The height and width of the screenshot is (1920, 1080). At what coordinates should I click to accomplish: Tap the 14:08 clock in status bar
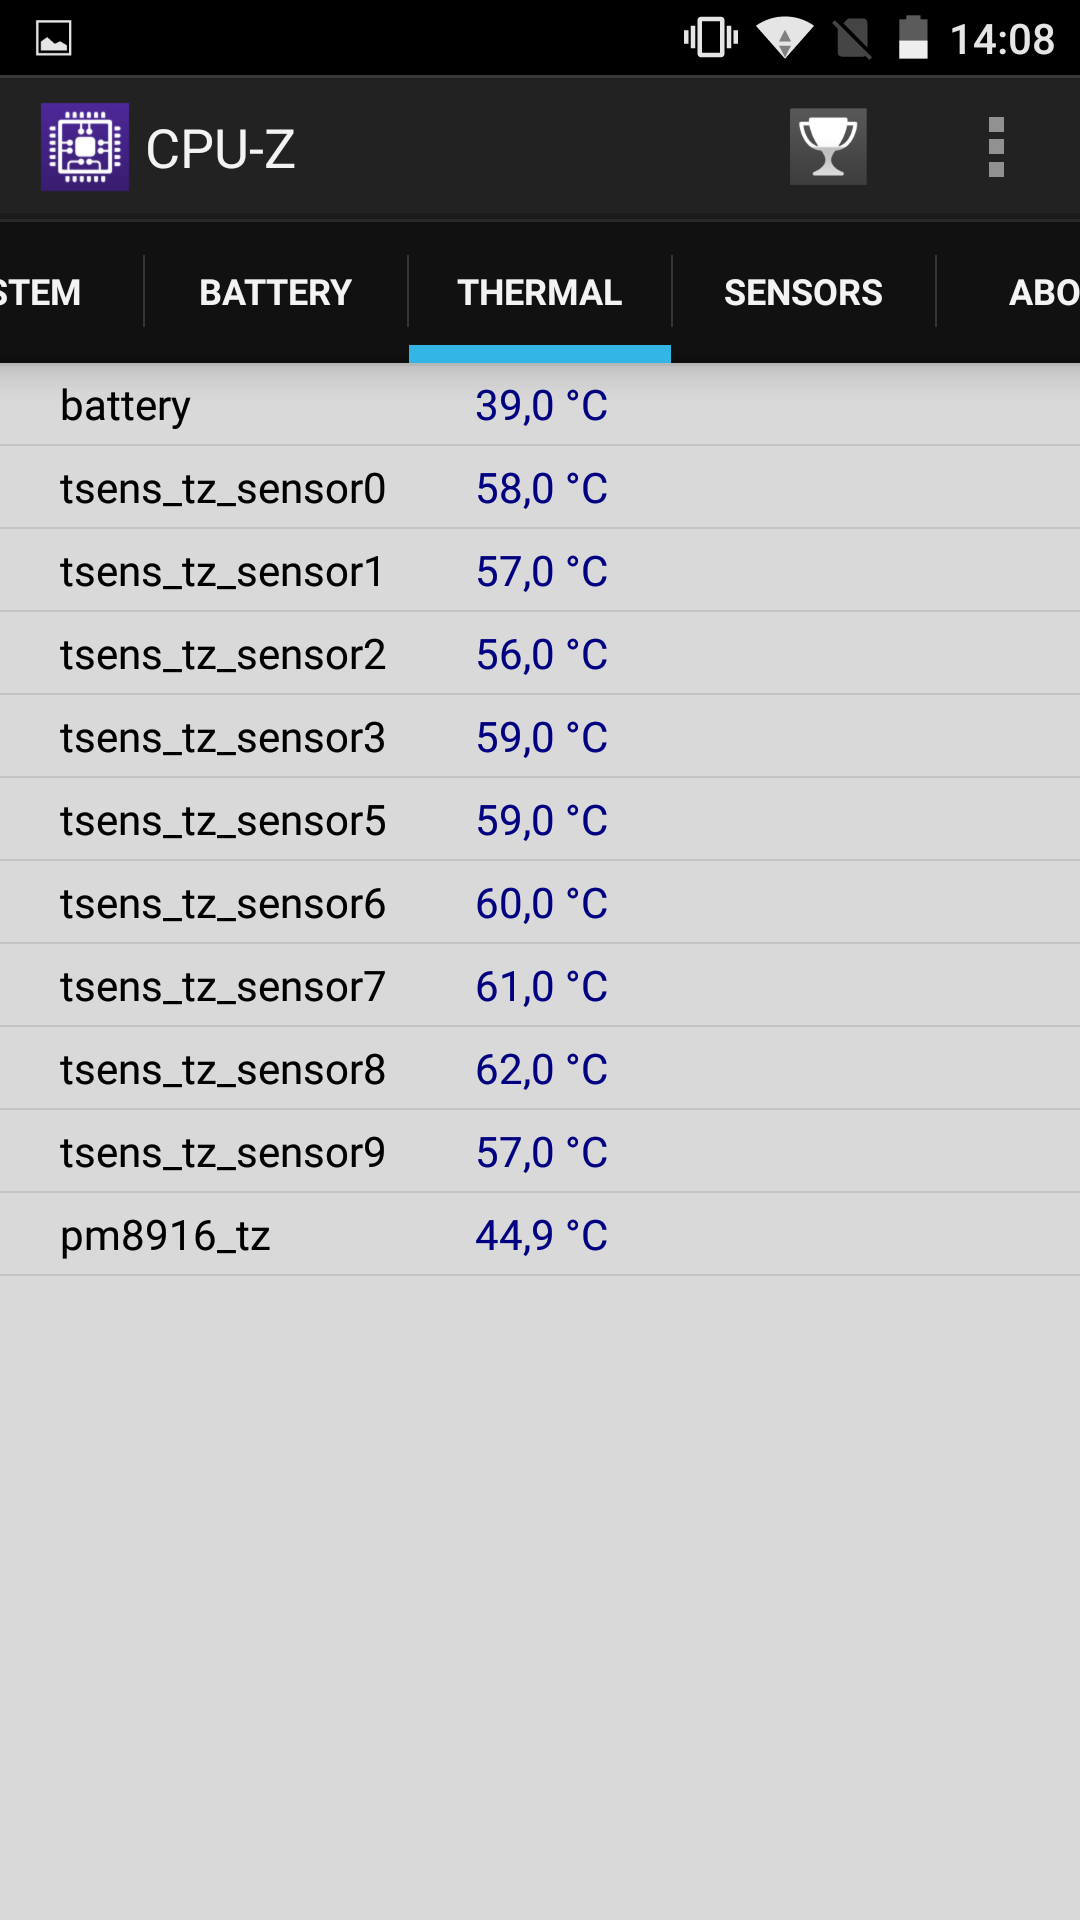pos(1002,39)
